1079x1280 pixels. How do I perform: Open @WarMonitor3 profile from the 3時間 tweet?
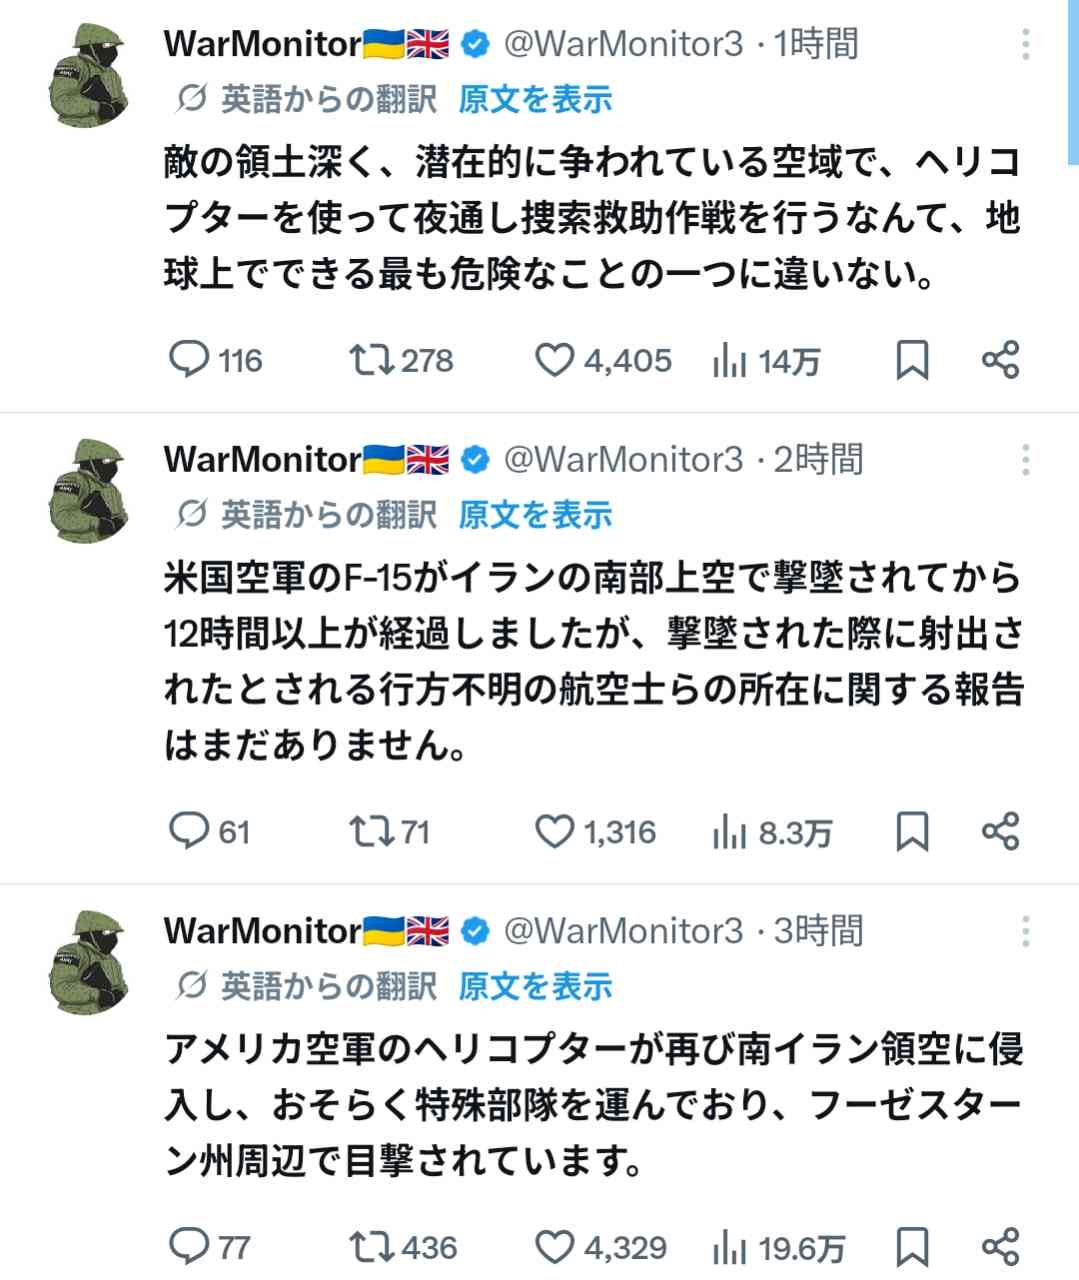(x=623, y=932)
